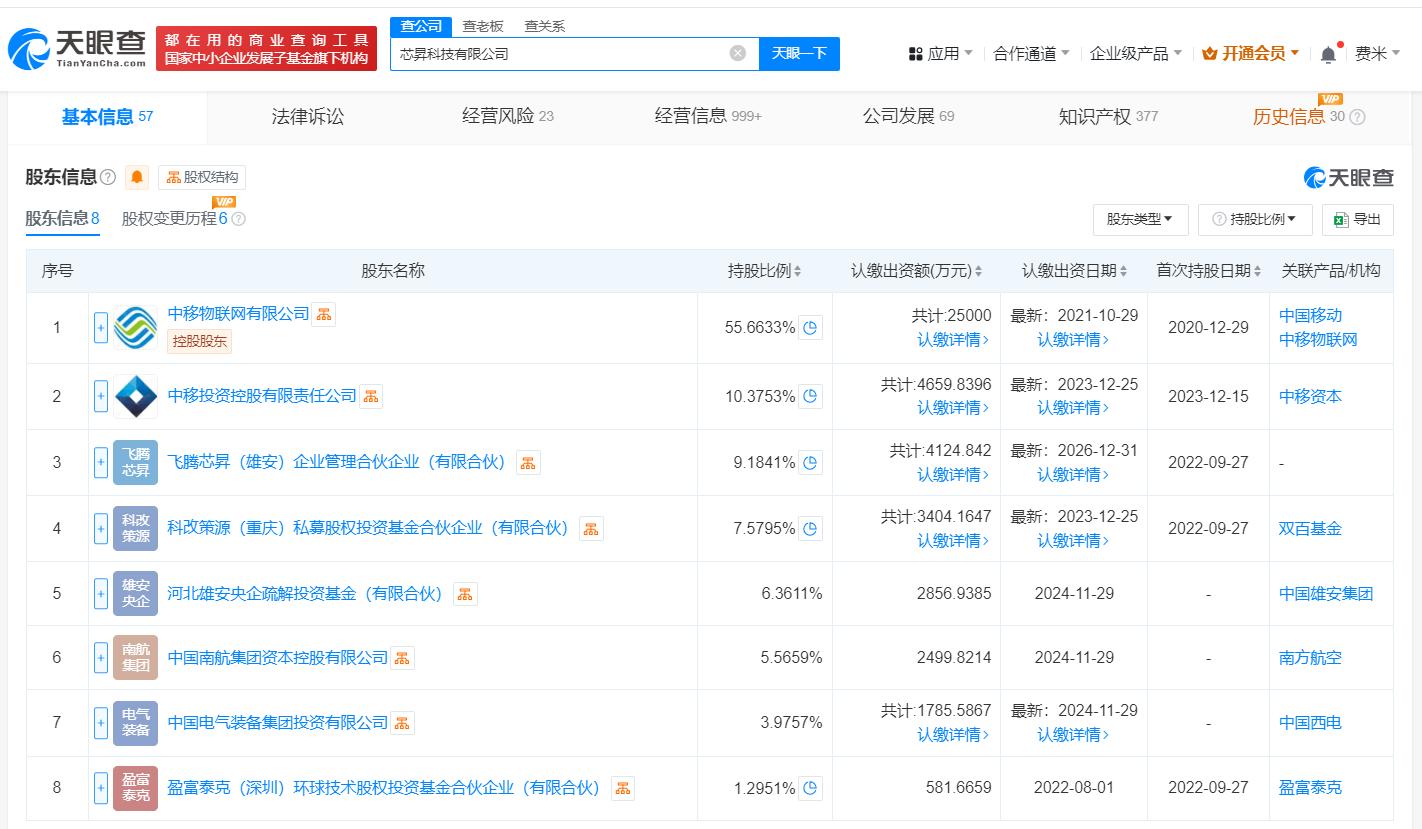
Task: Click help icon next to 股东信息 heading
Action: coord(108,178)
